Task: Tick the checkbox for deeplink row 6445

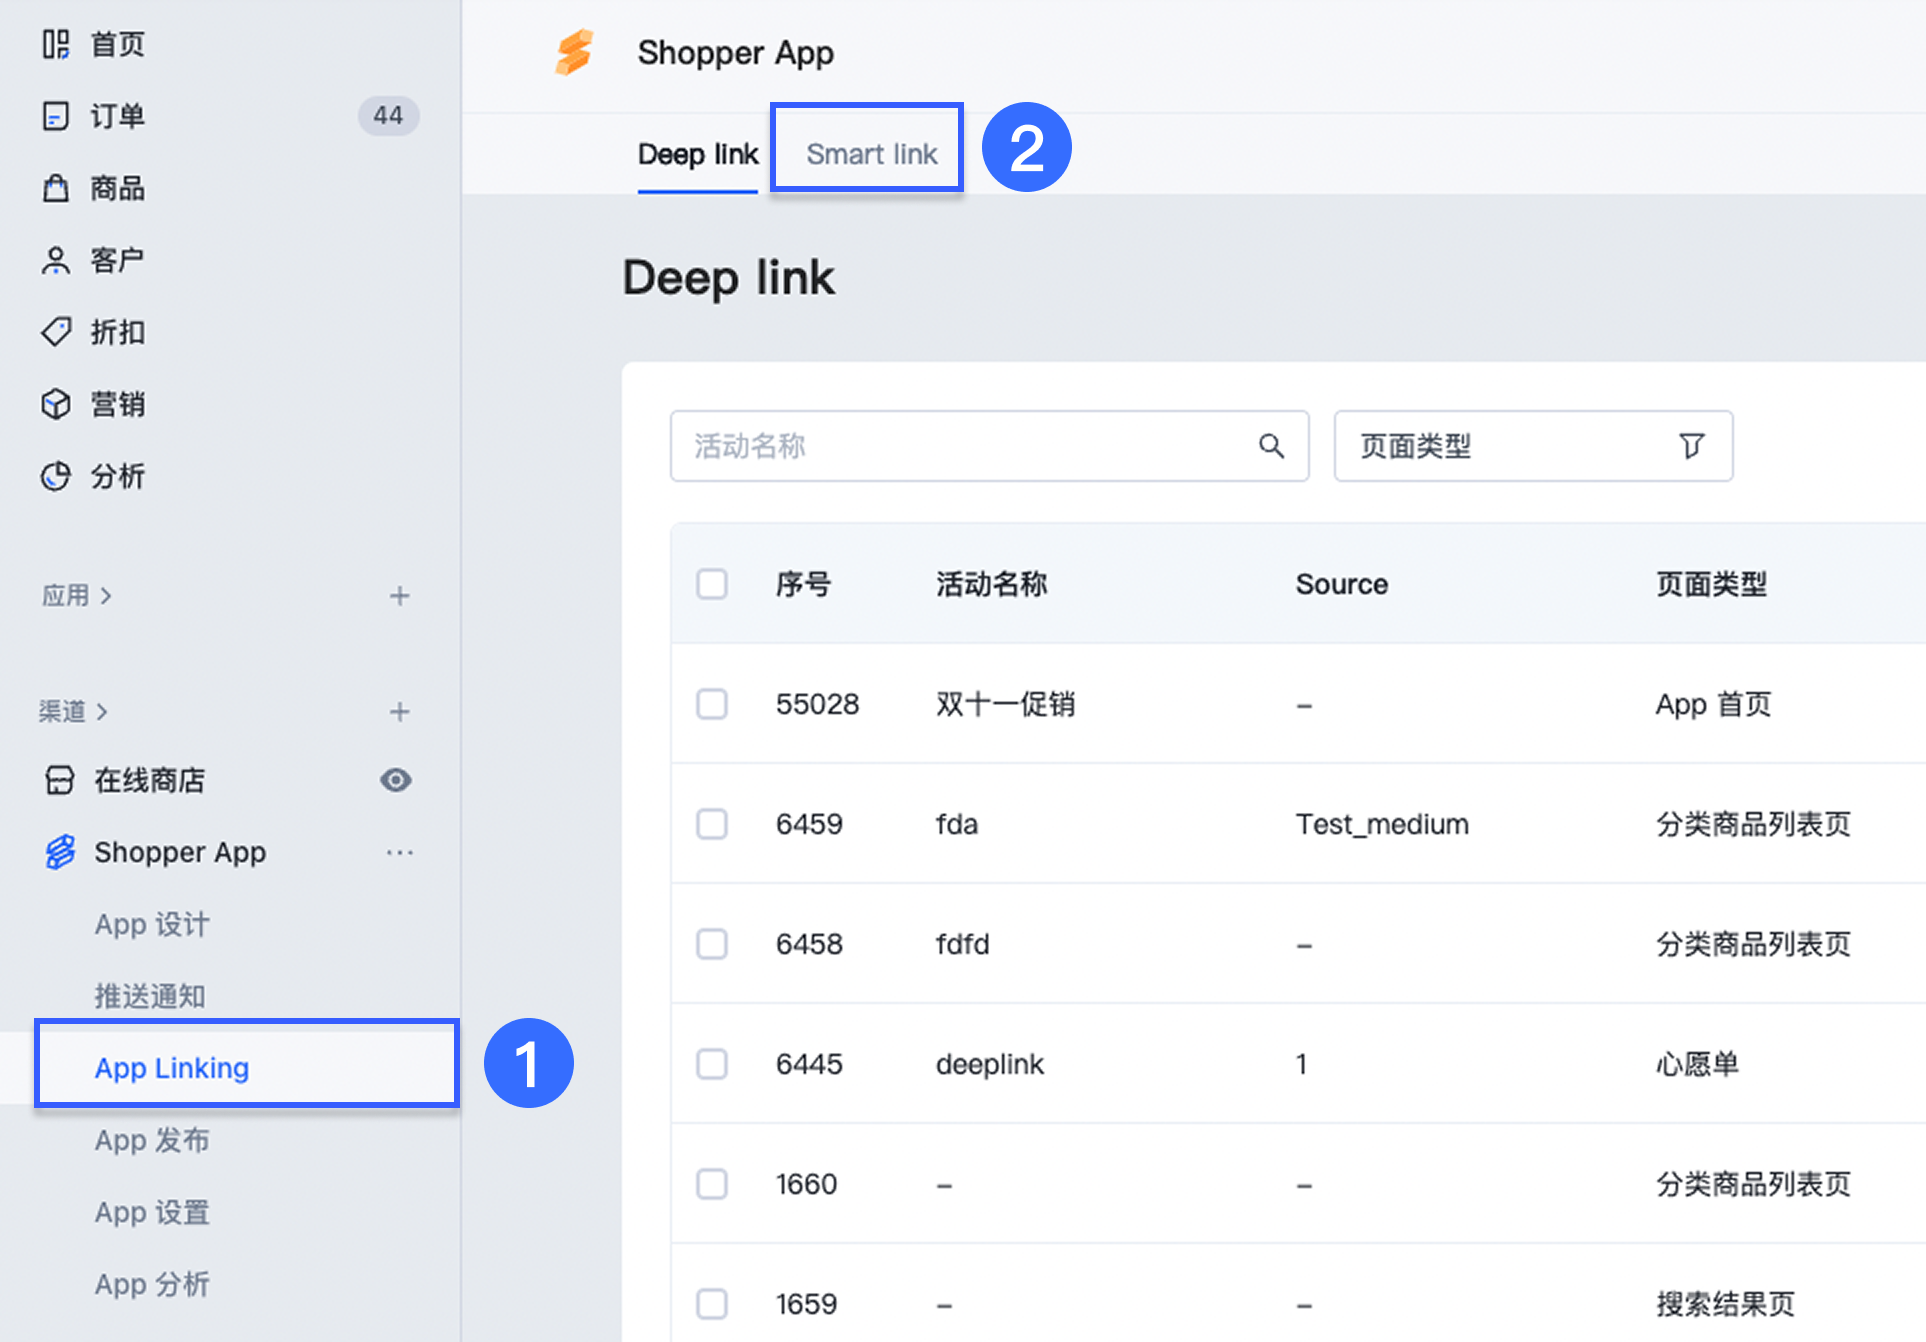Action: tap(712, 1064)
